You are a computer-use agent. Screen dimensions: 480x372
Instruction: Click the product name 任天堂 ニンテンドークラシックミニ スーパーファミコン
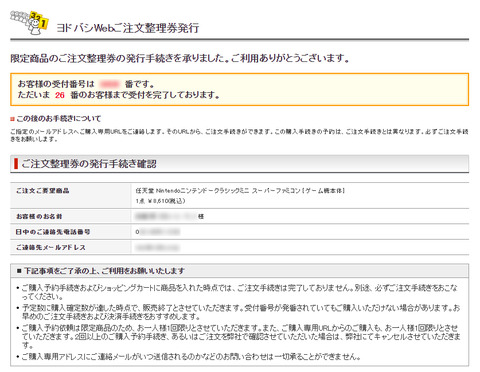click(240, 191)
